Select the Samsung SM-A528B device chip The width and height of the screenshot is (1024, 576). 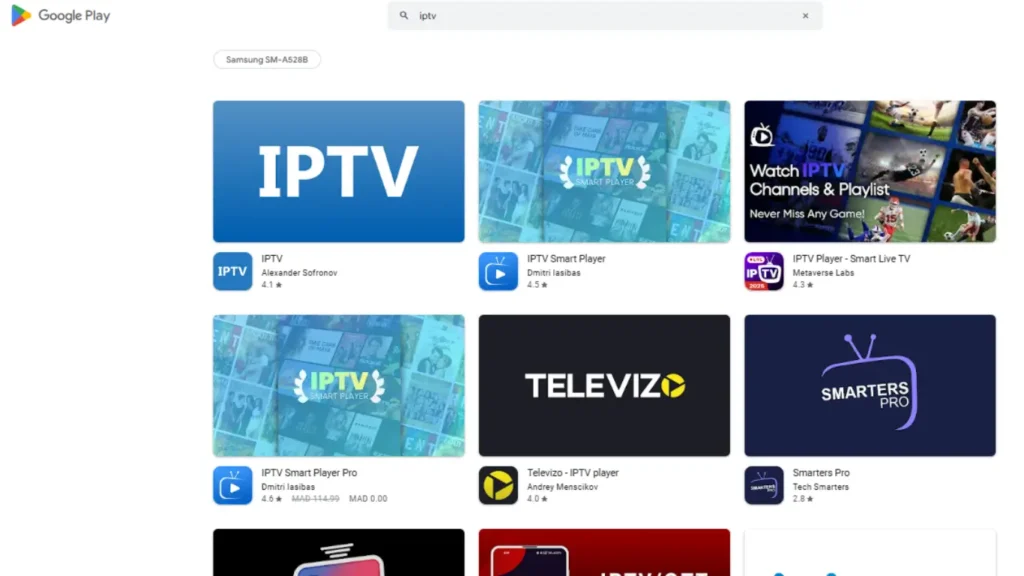[266, 60]
